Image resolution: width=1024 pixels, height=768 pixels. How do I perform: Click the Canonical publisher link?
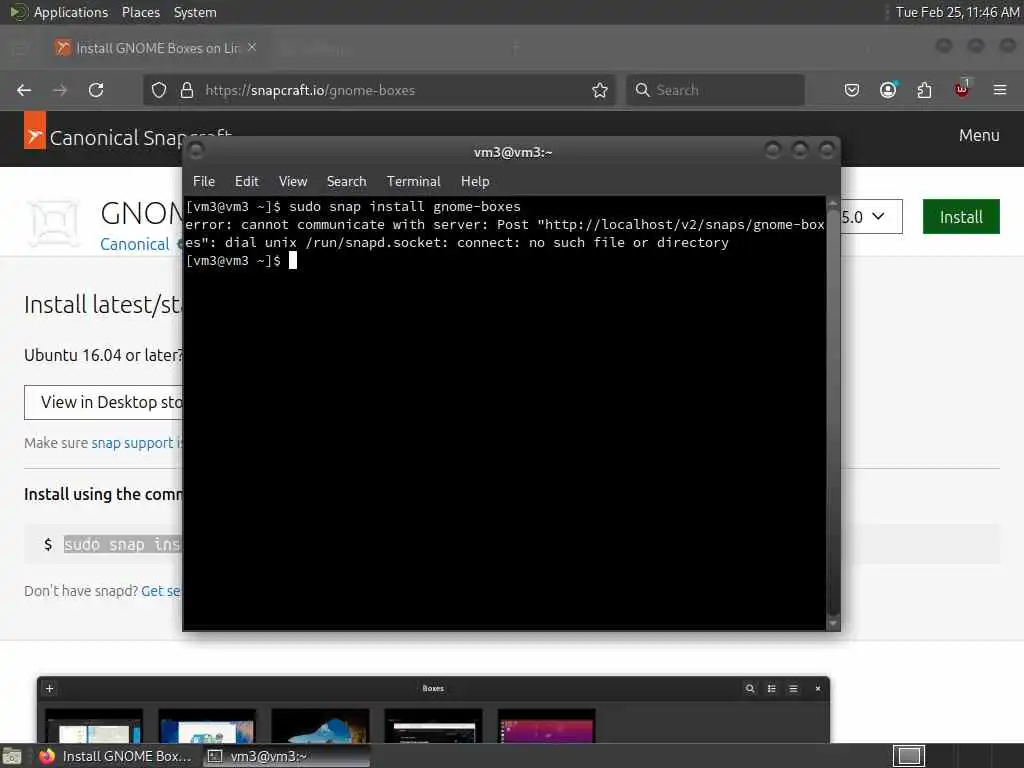134,244
